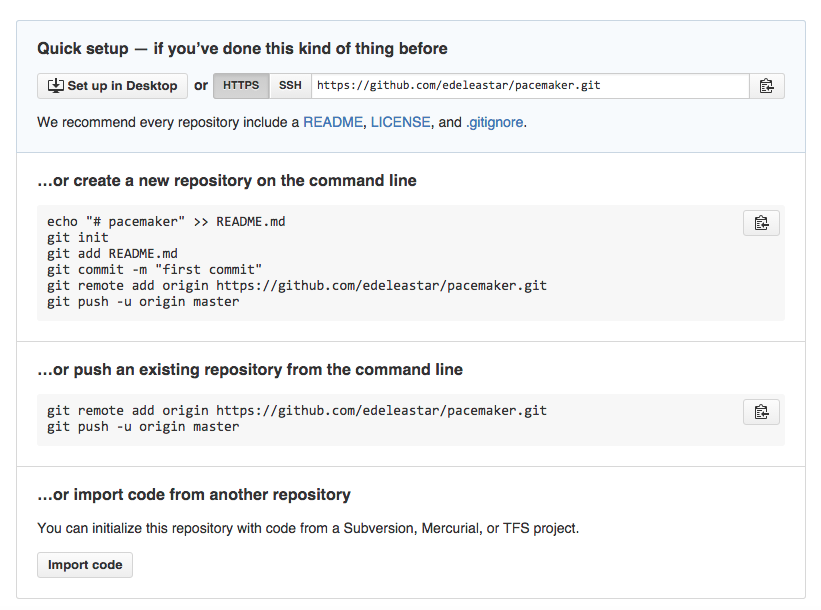Open the README link

click(x=333, y=122)
